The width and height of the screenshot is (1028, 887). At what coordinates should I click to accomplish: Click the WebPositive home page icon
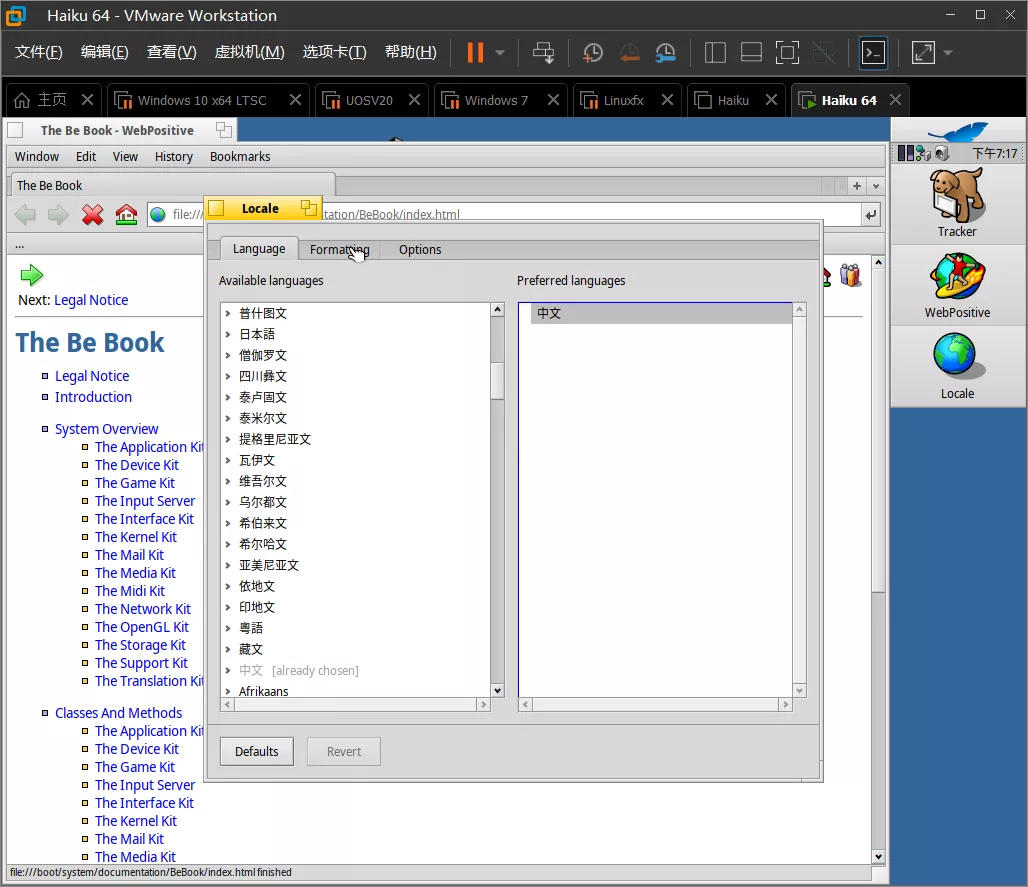pos(126,215)
